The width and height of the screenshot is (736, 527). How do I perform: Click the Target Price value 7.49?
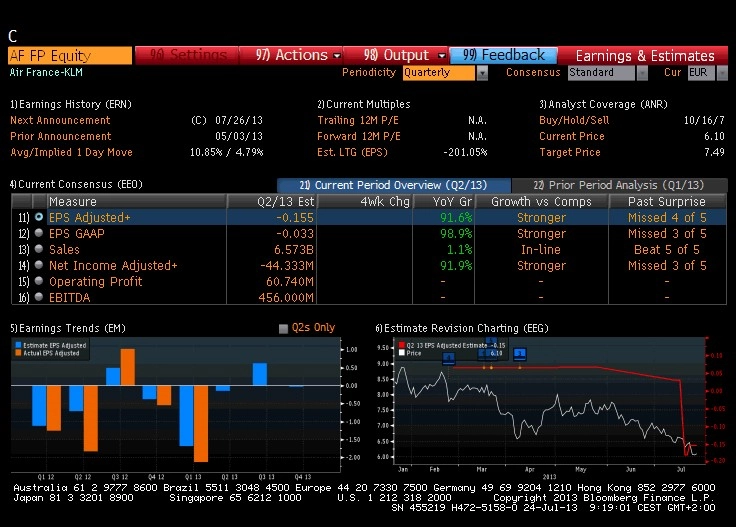coord(714,152)
